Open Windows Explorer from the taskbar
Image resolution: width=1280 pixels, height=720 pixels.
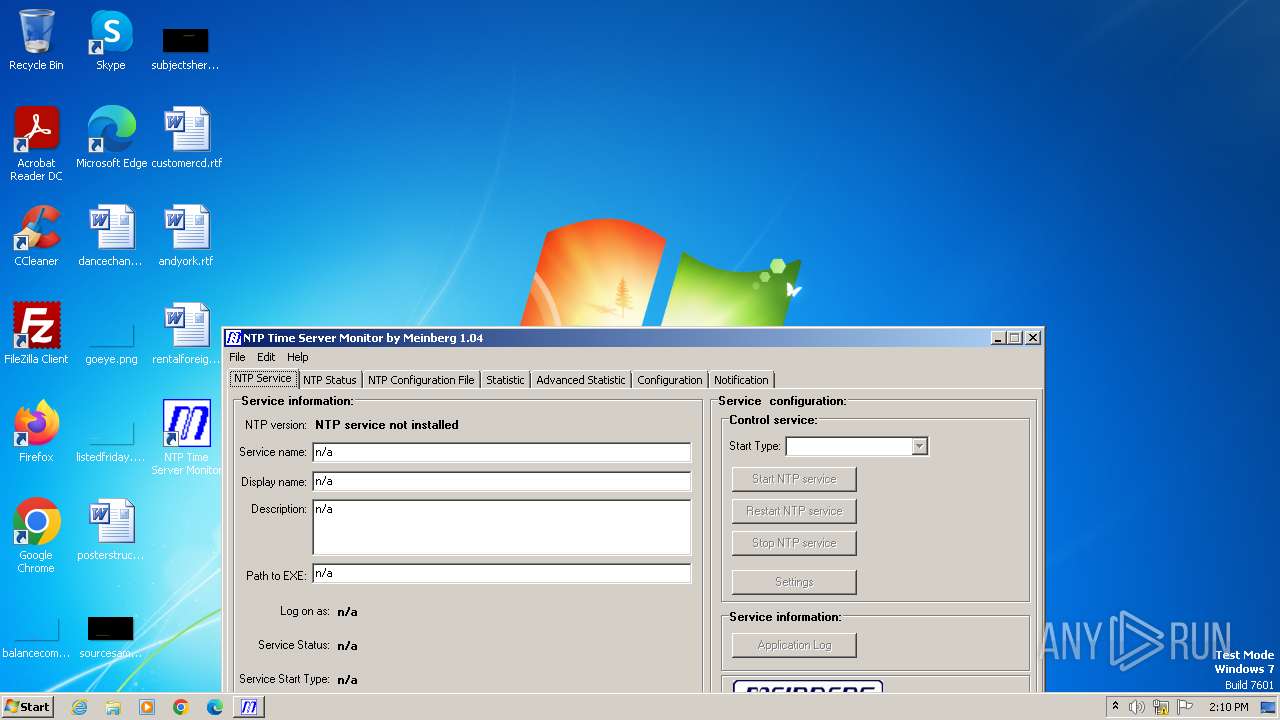click(x=113, y=707)
